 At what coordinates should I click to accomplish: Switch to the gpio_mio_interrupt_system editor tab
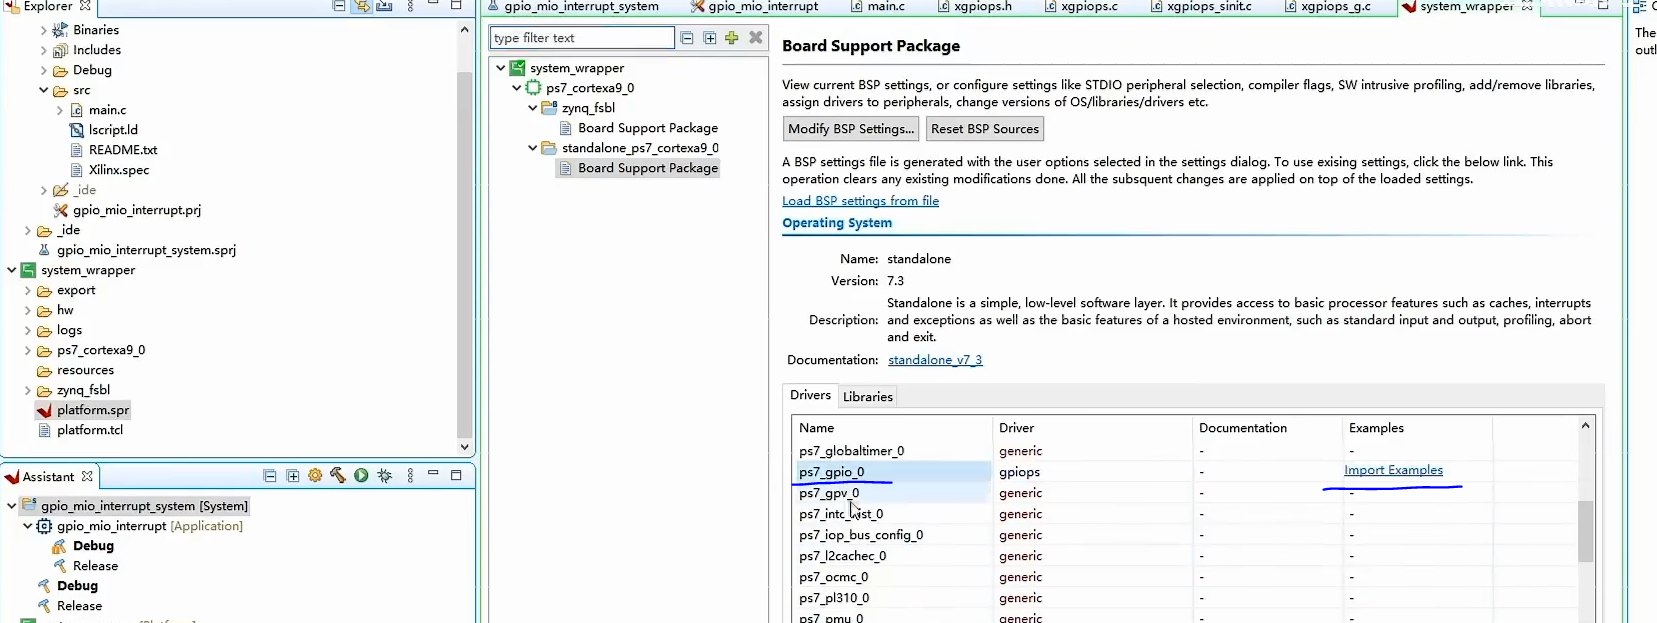point(573,7)
